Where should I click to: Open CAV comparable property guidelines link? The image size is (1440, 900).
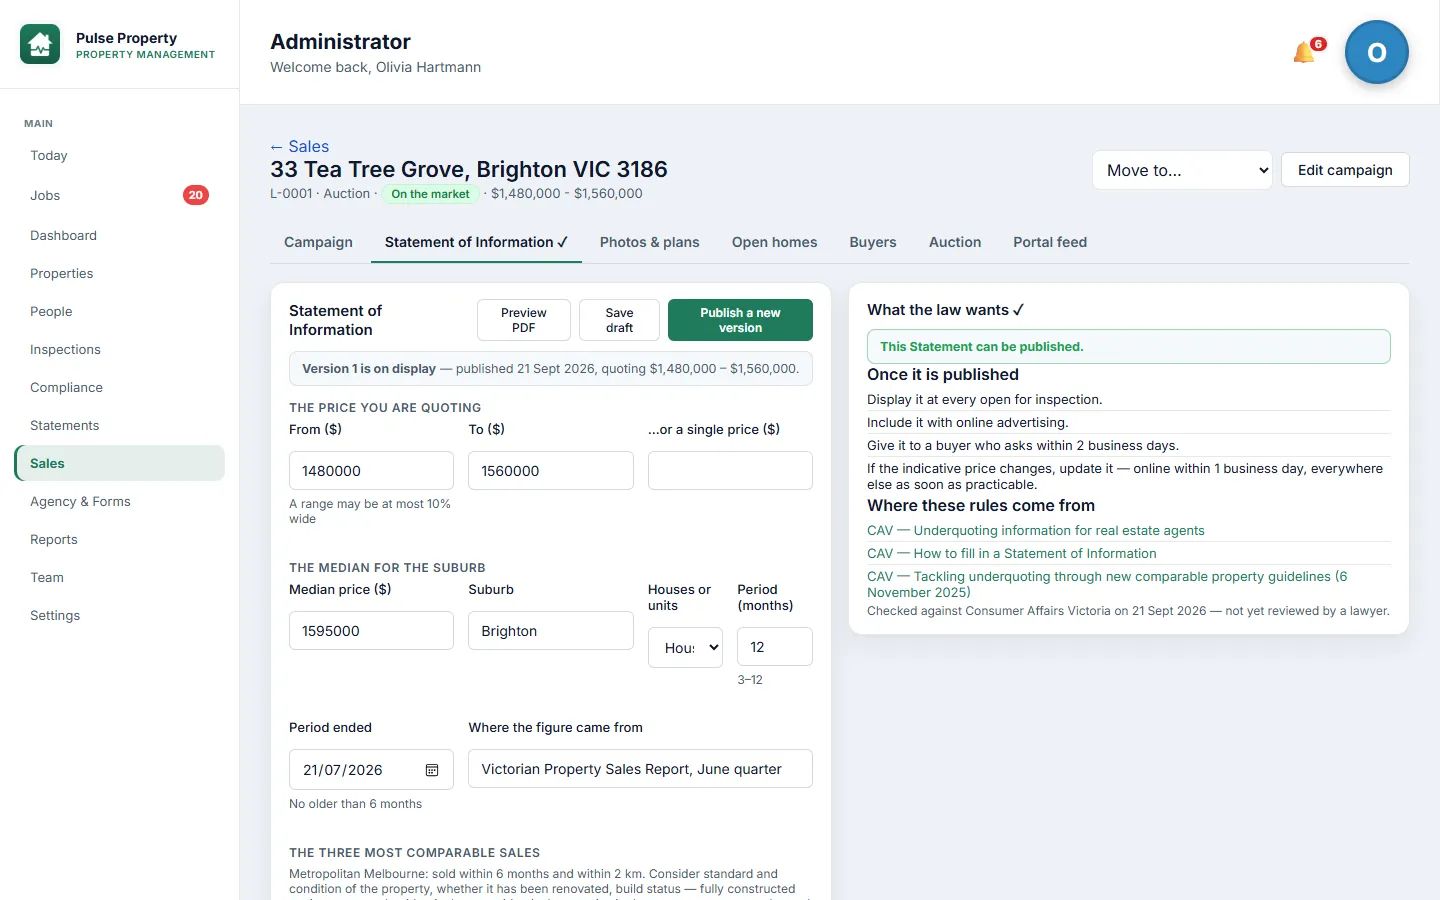pos(1107,584)
